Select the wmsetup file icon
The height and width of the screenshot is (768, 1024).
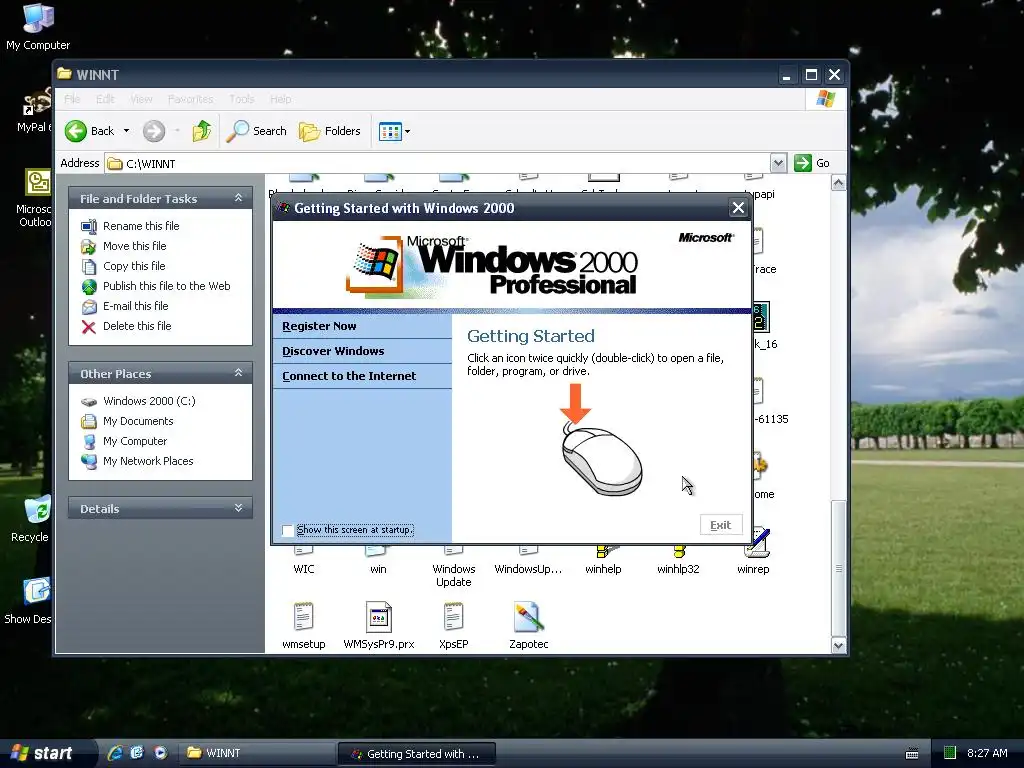pos(304,616)
